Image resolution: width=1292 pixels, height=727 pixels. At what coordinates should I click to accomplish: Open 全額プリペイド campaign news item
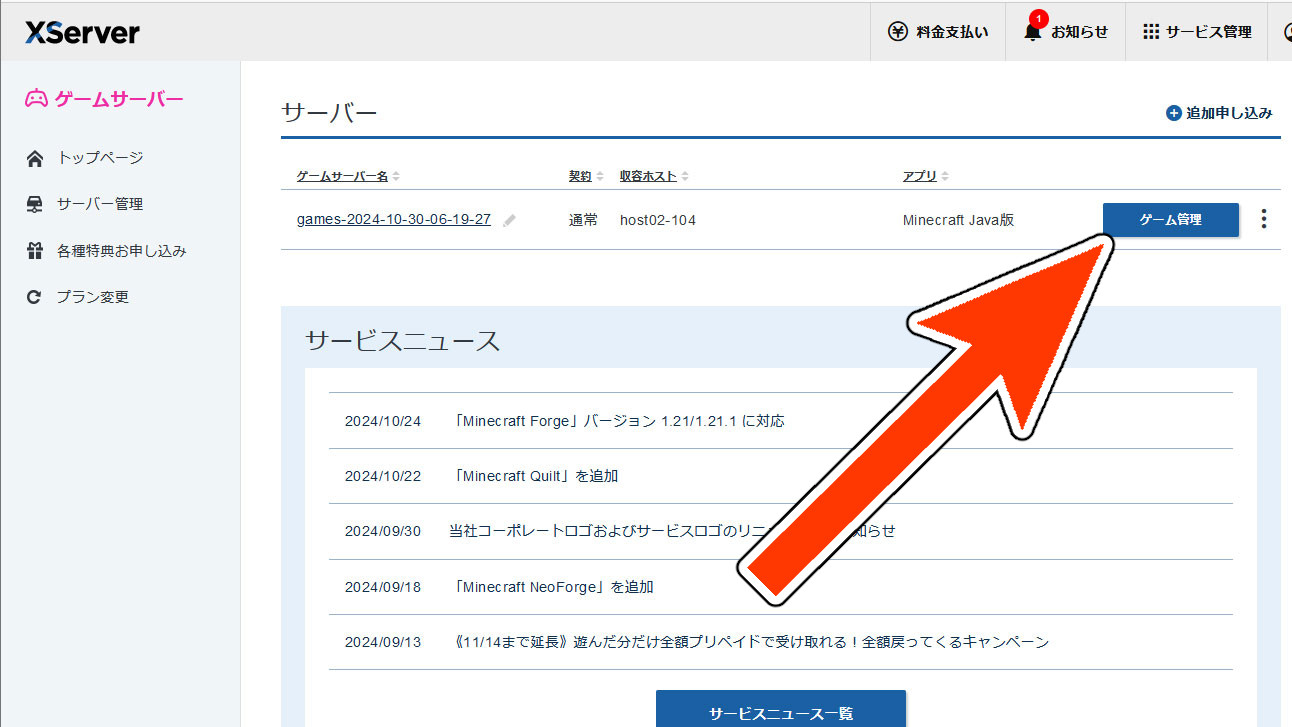(x=750, y=642)
